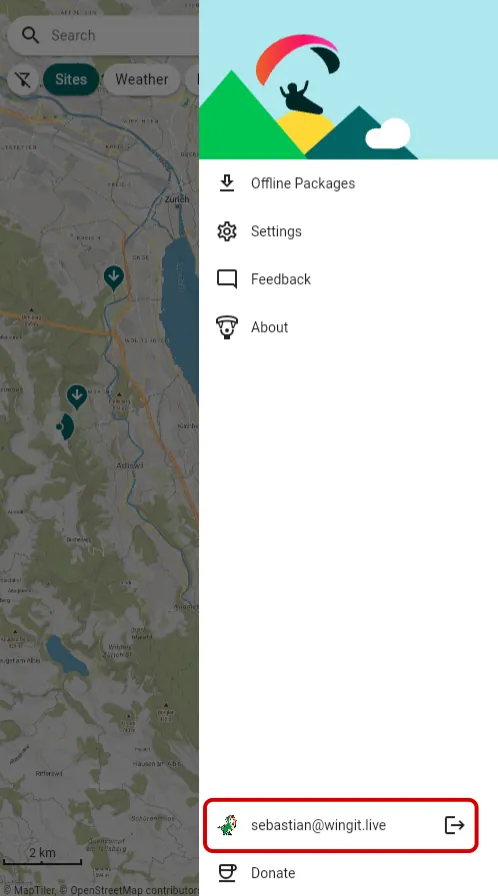498x896 pixels.
Task: Select the upper landing site map marker
Action: 114,278
